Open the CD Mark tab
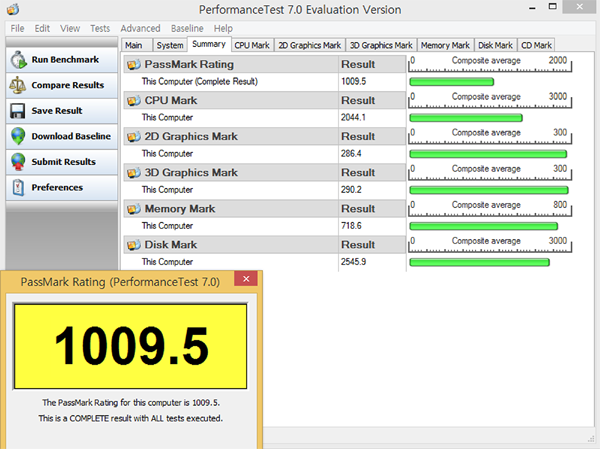The height and width of the screenshot is (449, 600). [536, 45]
